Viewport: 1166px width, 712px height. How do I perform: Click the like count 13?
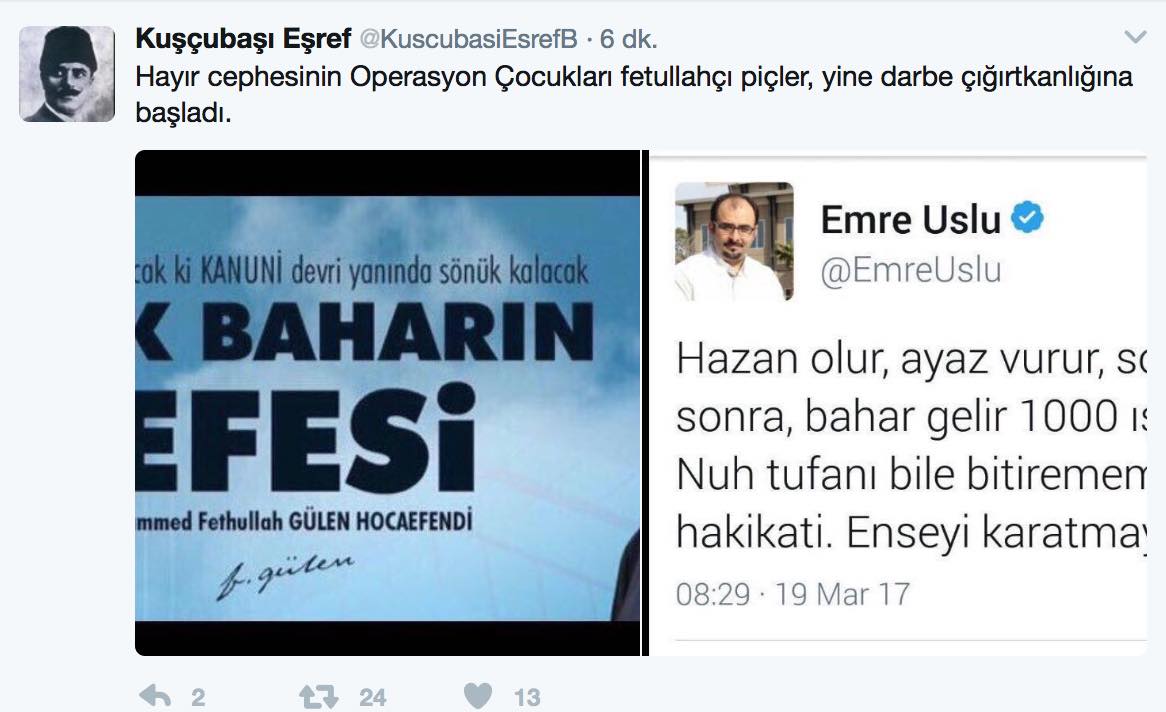point(527,697)
